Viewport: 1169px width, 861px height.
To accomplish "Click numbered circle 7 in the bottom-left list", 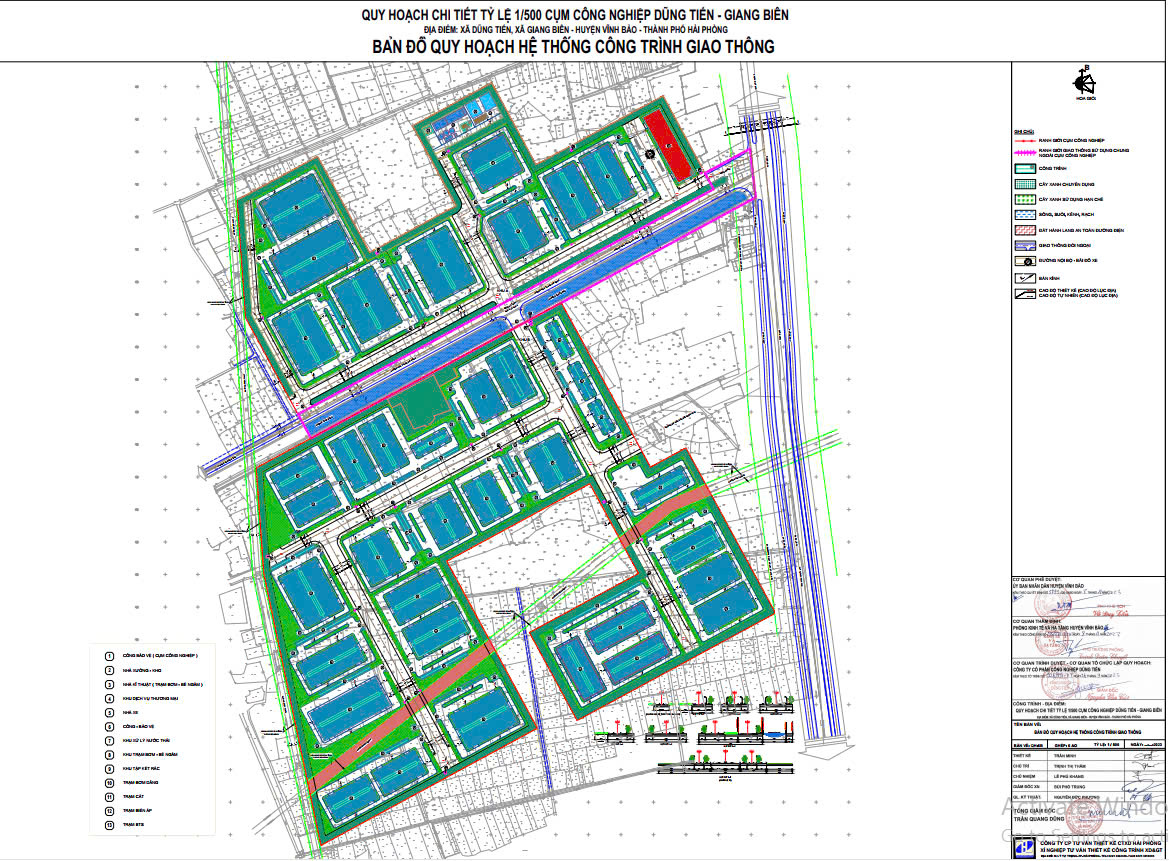I will 109,741.
